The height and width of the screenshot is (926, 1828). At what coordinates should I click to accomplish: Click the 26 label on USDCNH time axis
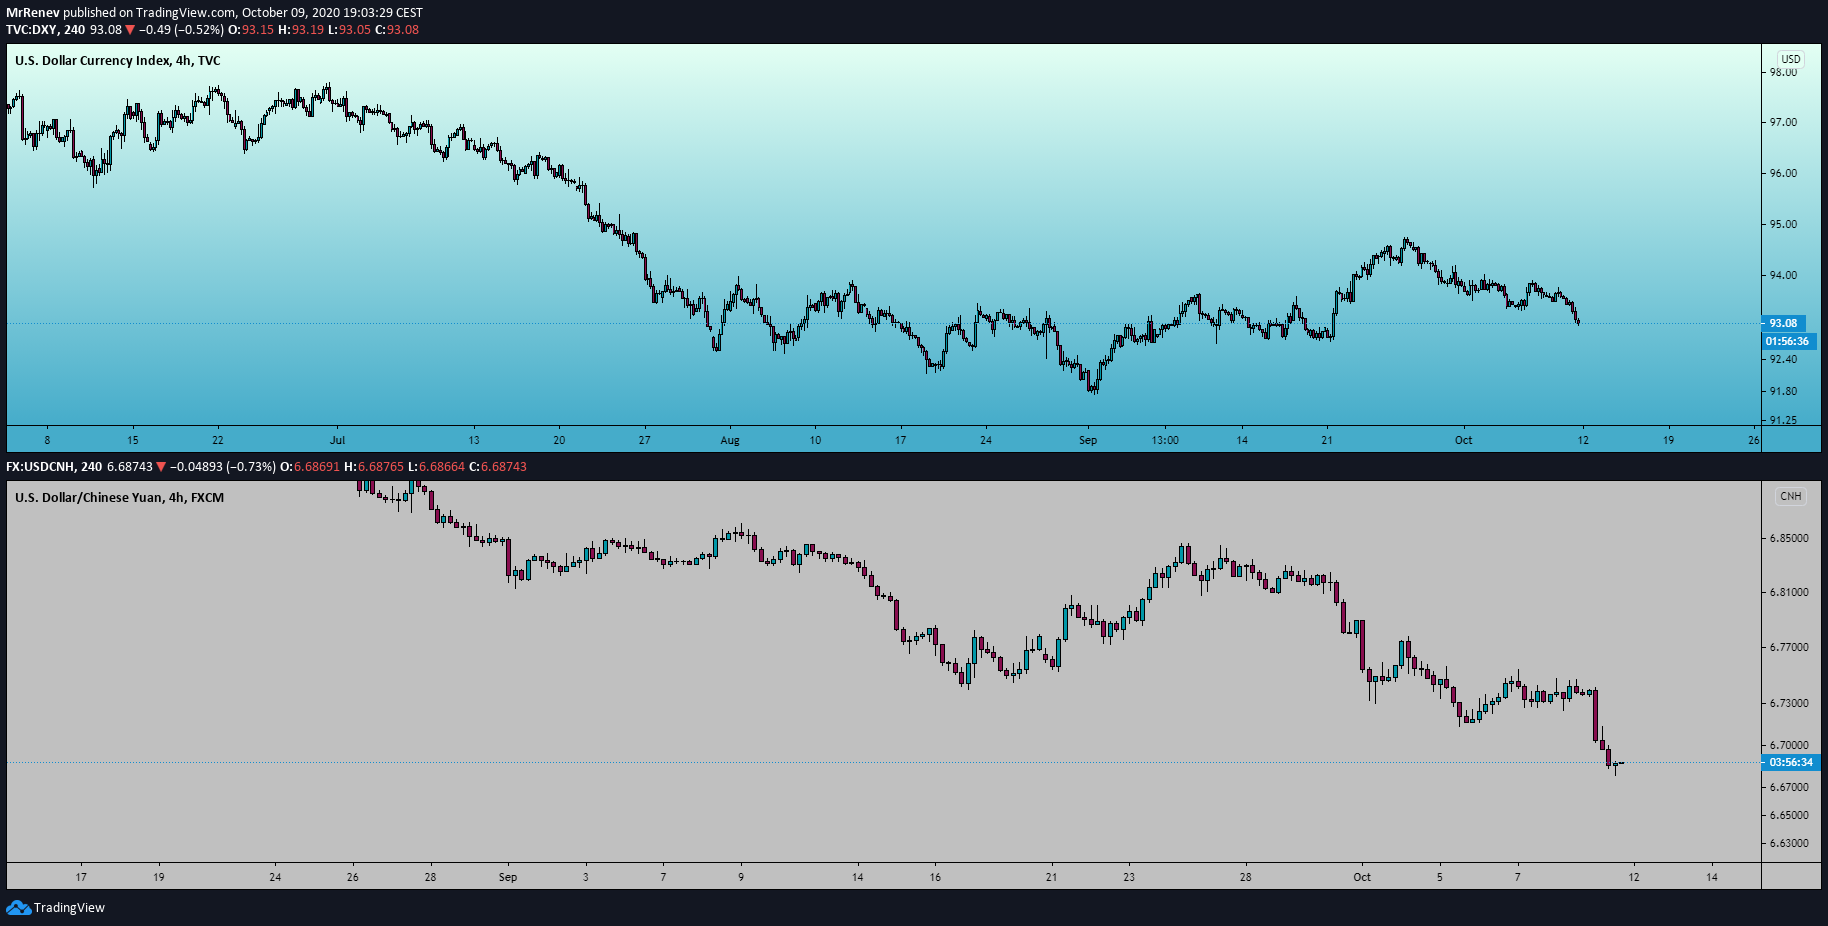[353, 877]
